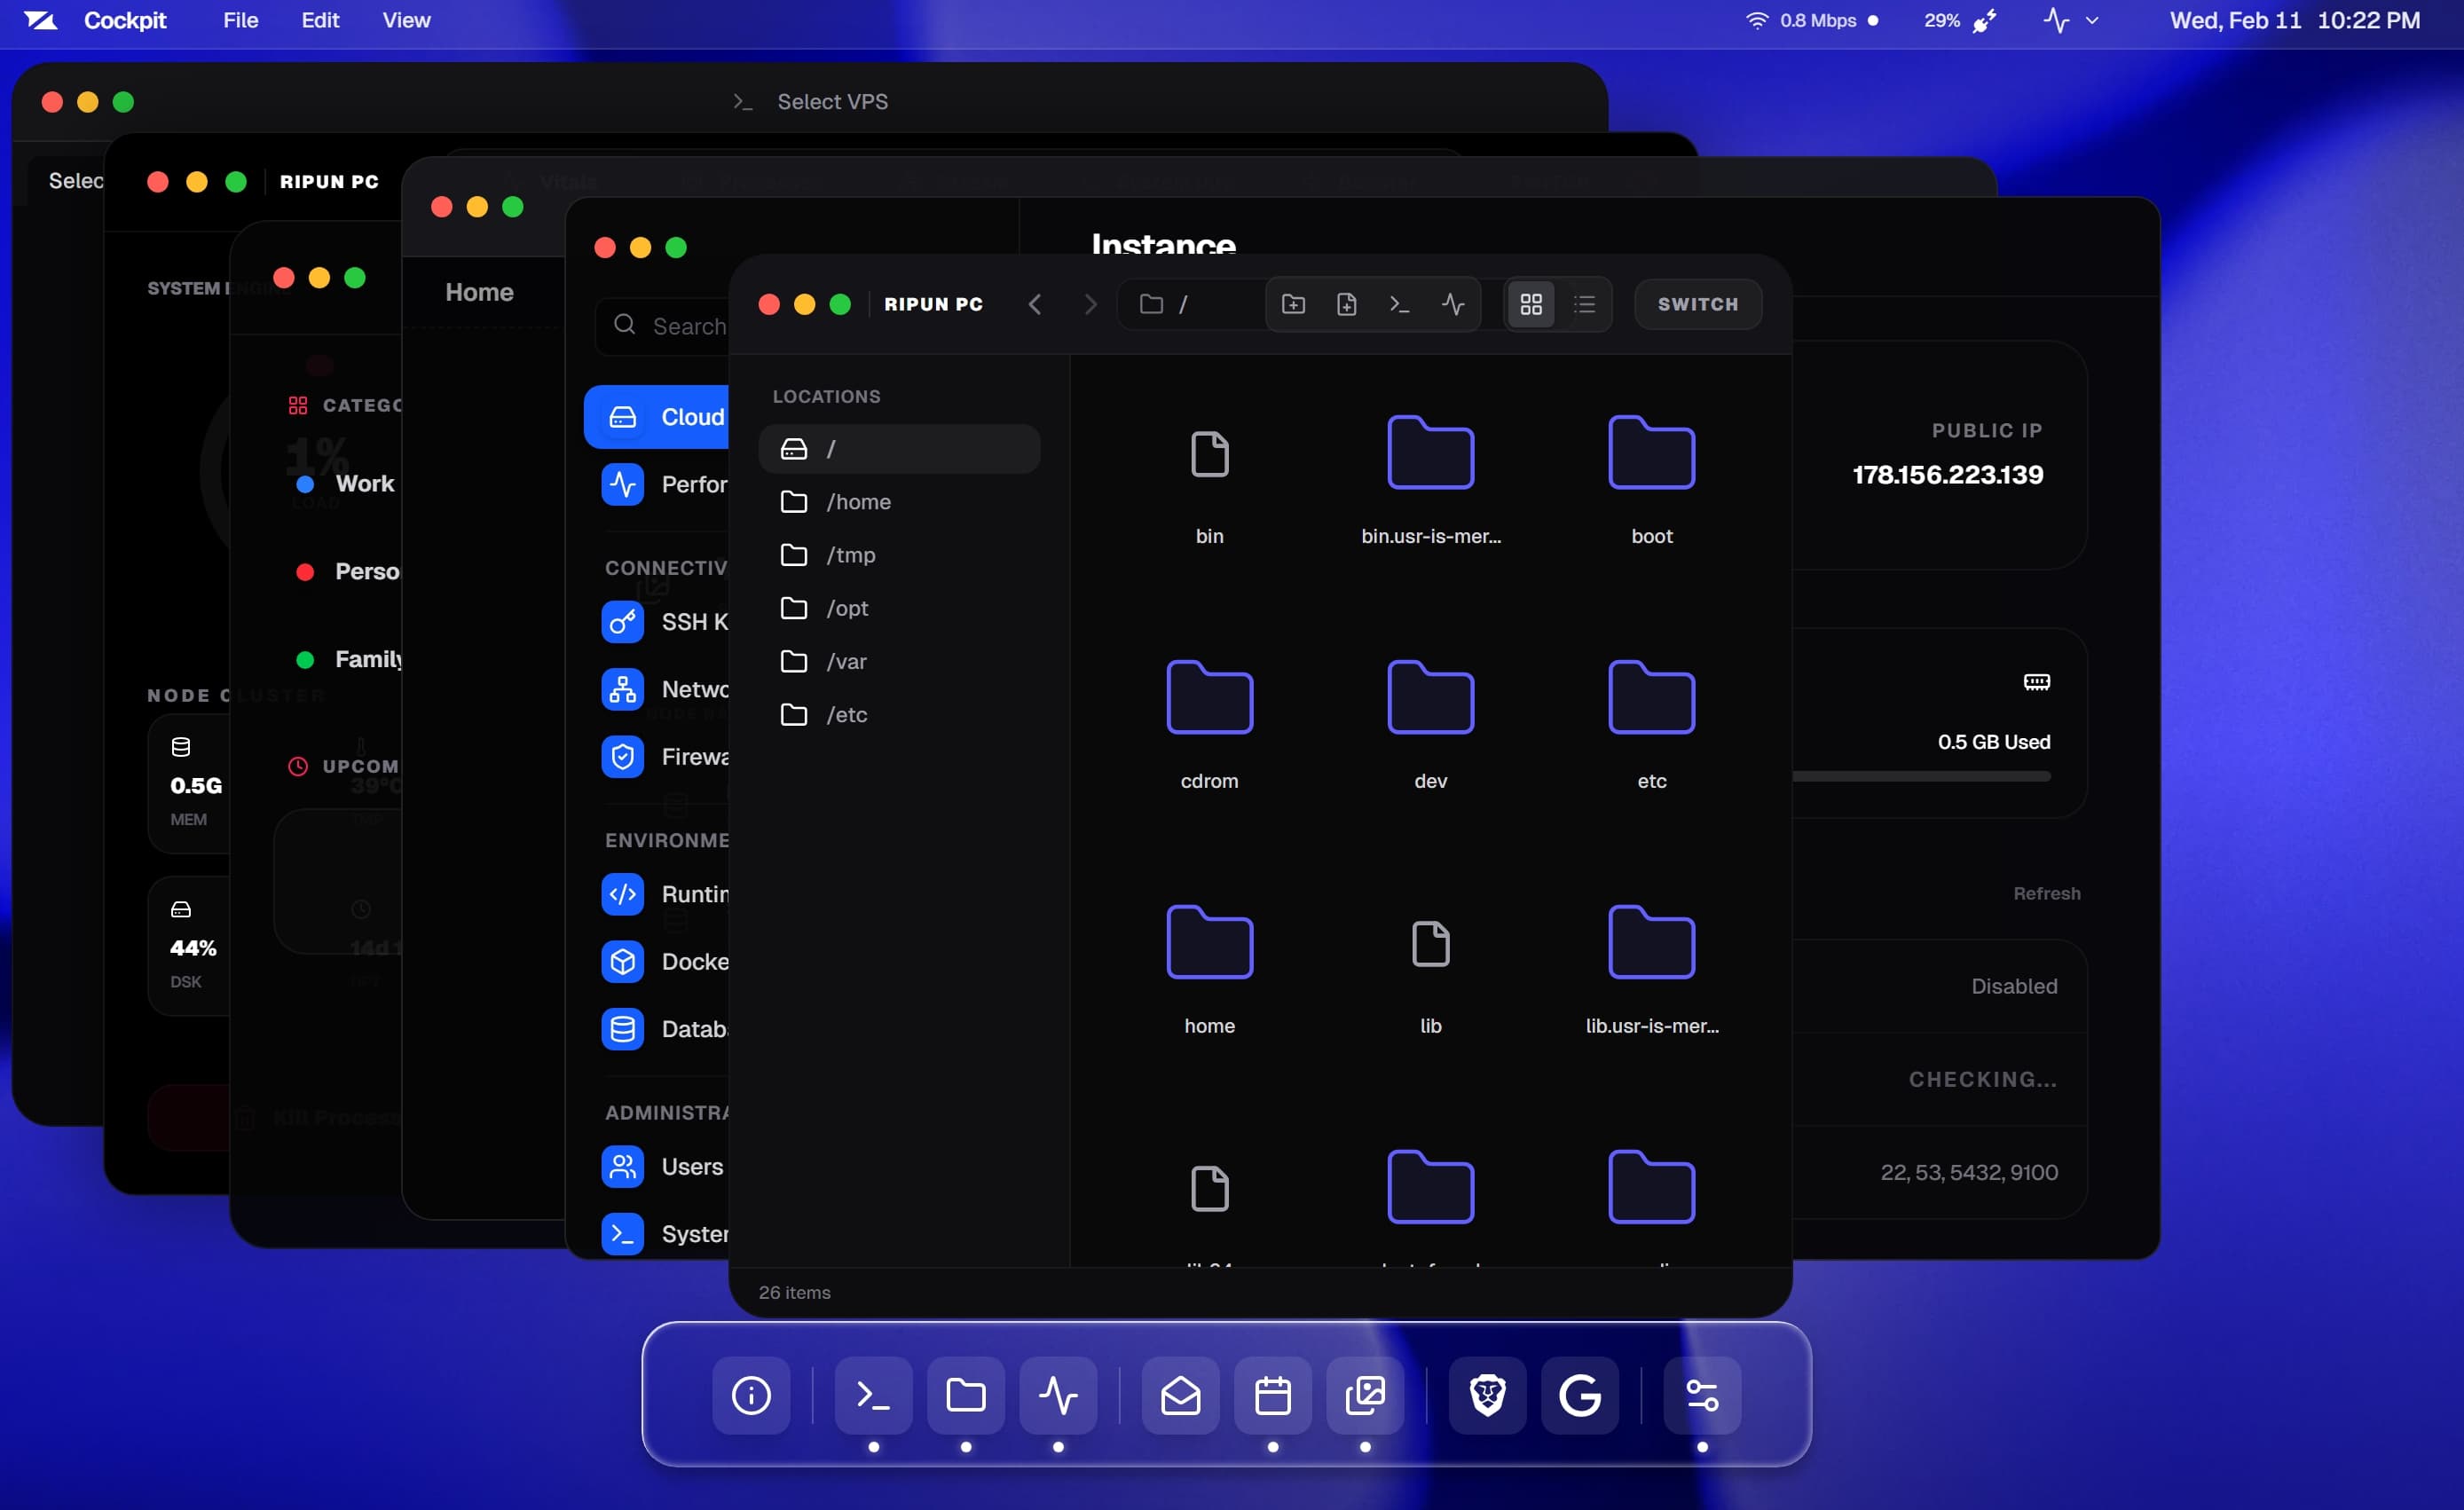
Task: Open terminal from file manager toolbar
Action: pyautogui.click(x=1399, y=304)
